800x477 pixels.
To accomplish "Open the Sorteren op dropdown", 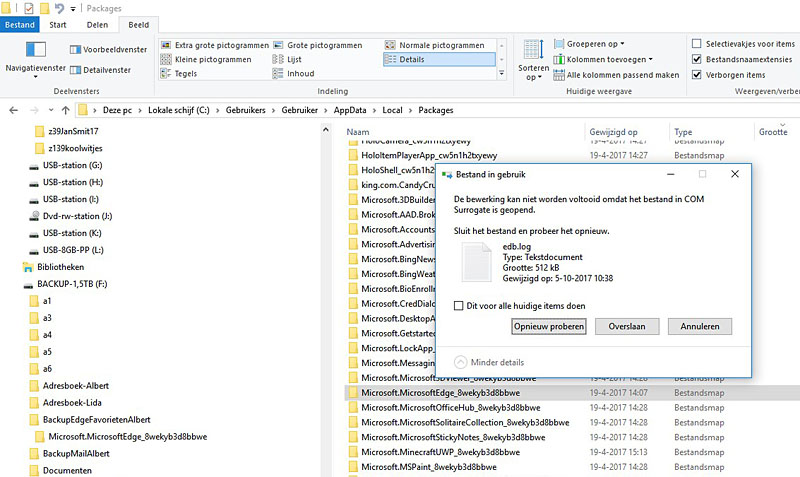I will click(x=534, y=60).
